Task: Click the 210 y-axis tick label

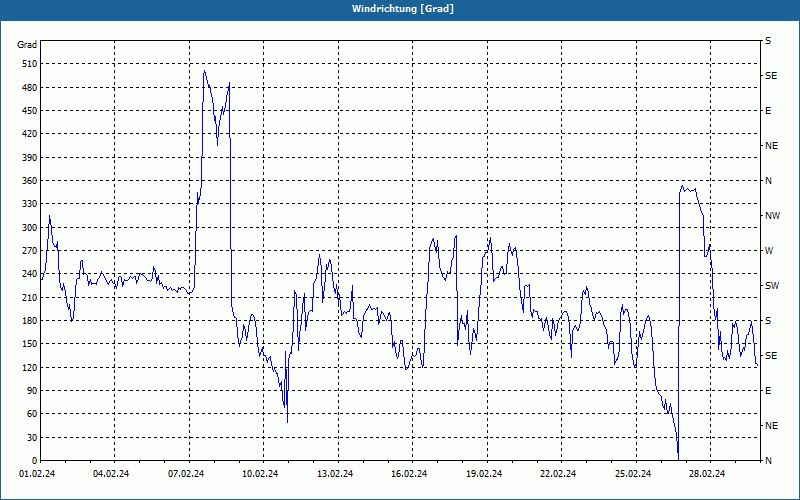Action: tap(29, 297)
